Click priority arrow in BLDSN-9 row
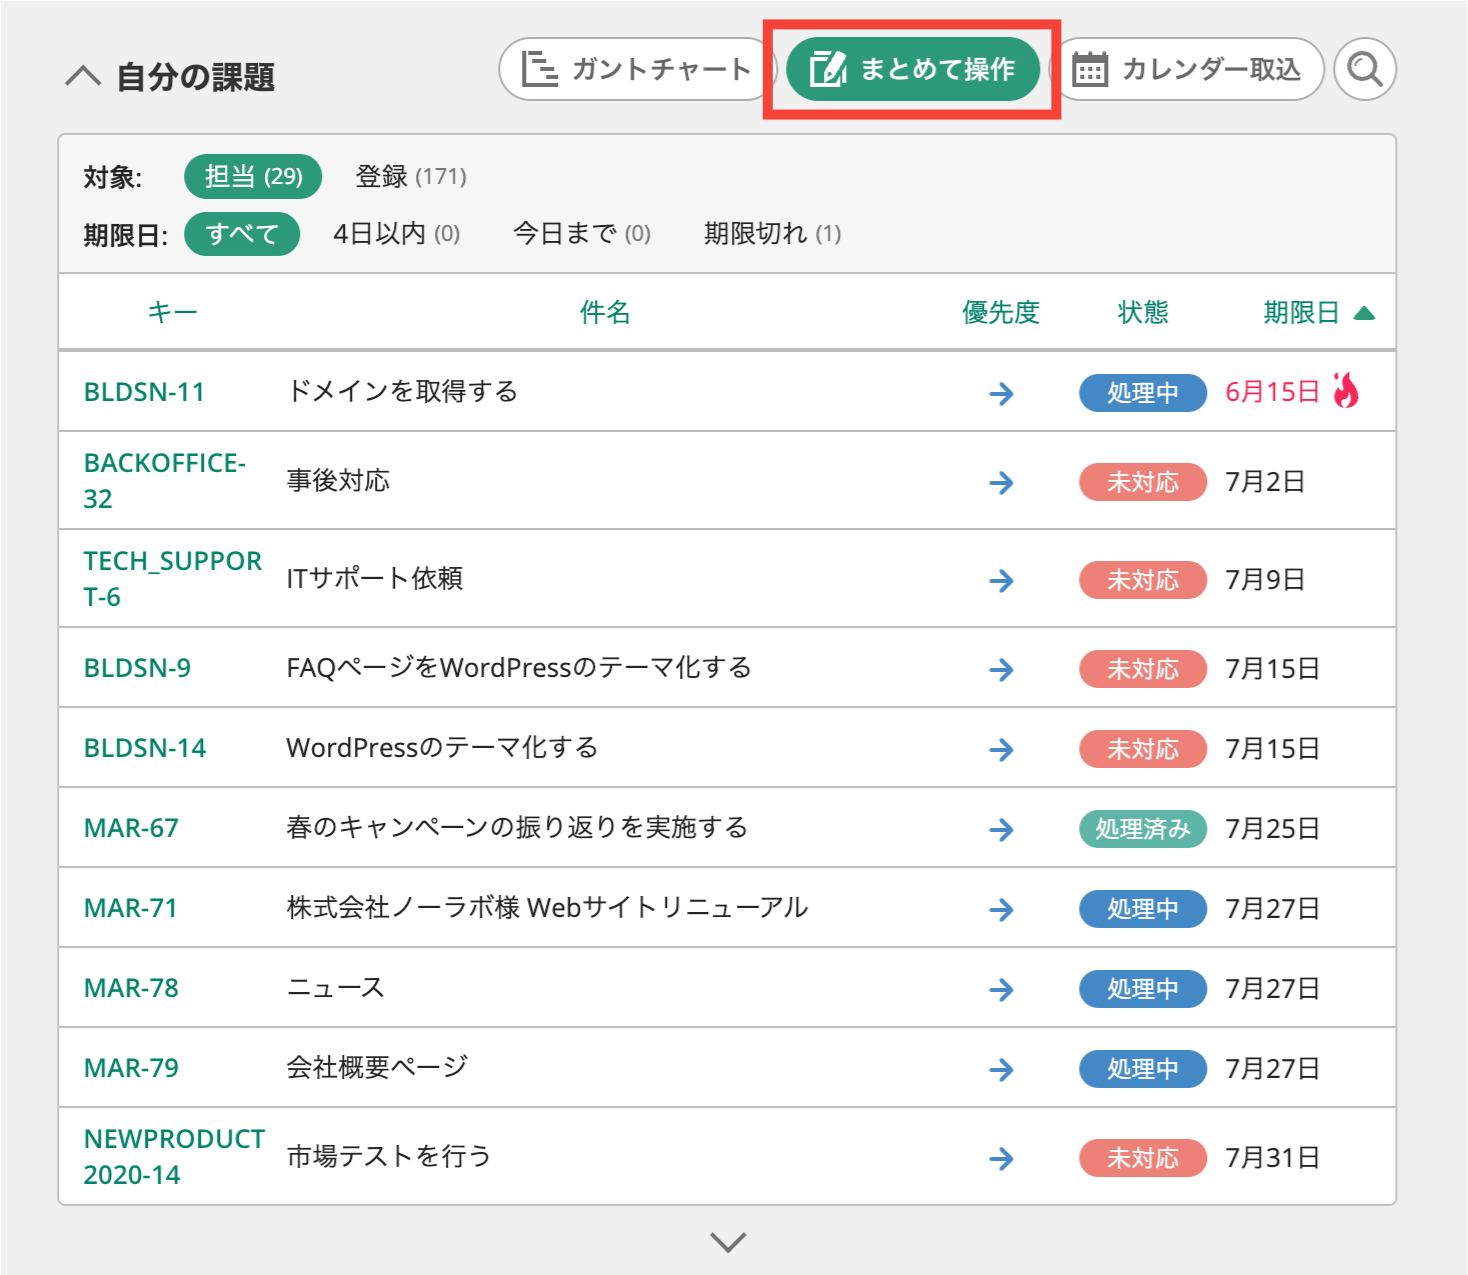 (1001, 670)
